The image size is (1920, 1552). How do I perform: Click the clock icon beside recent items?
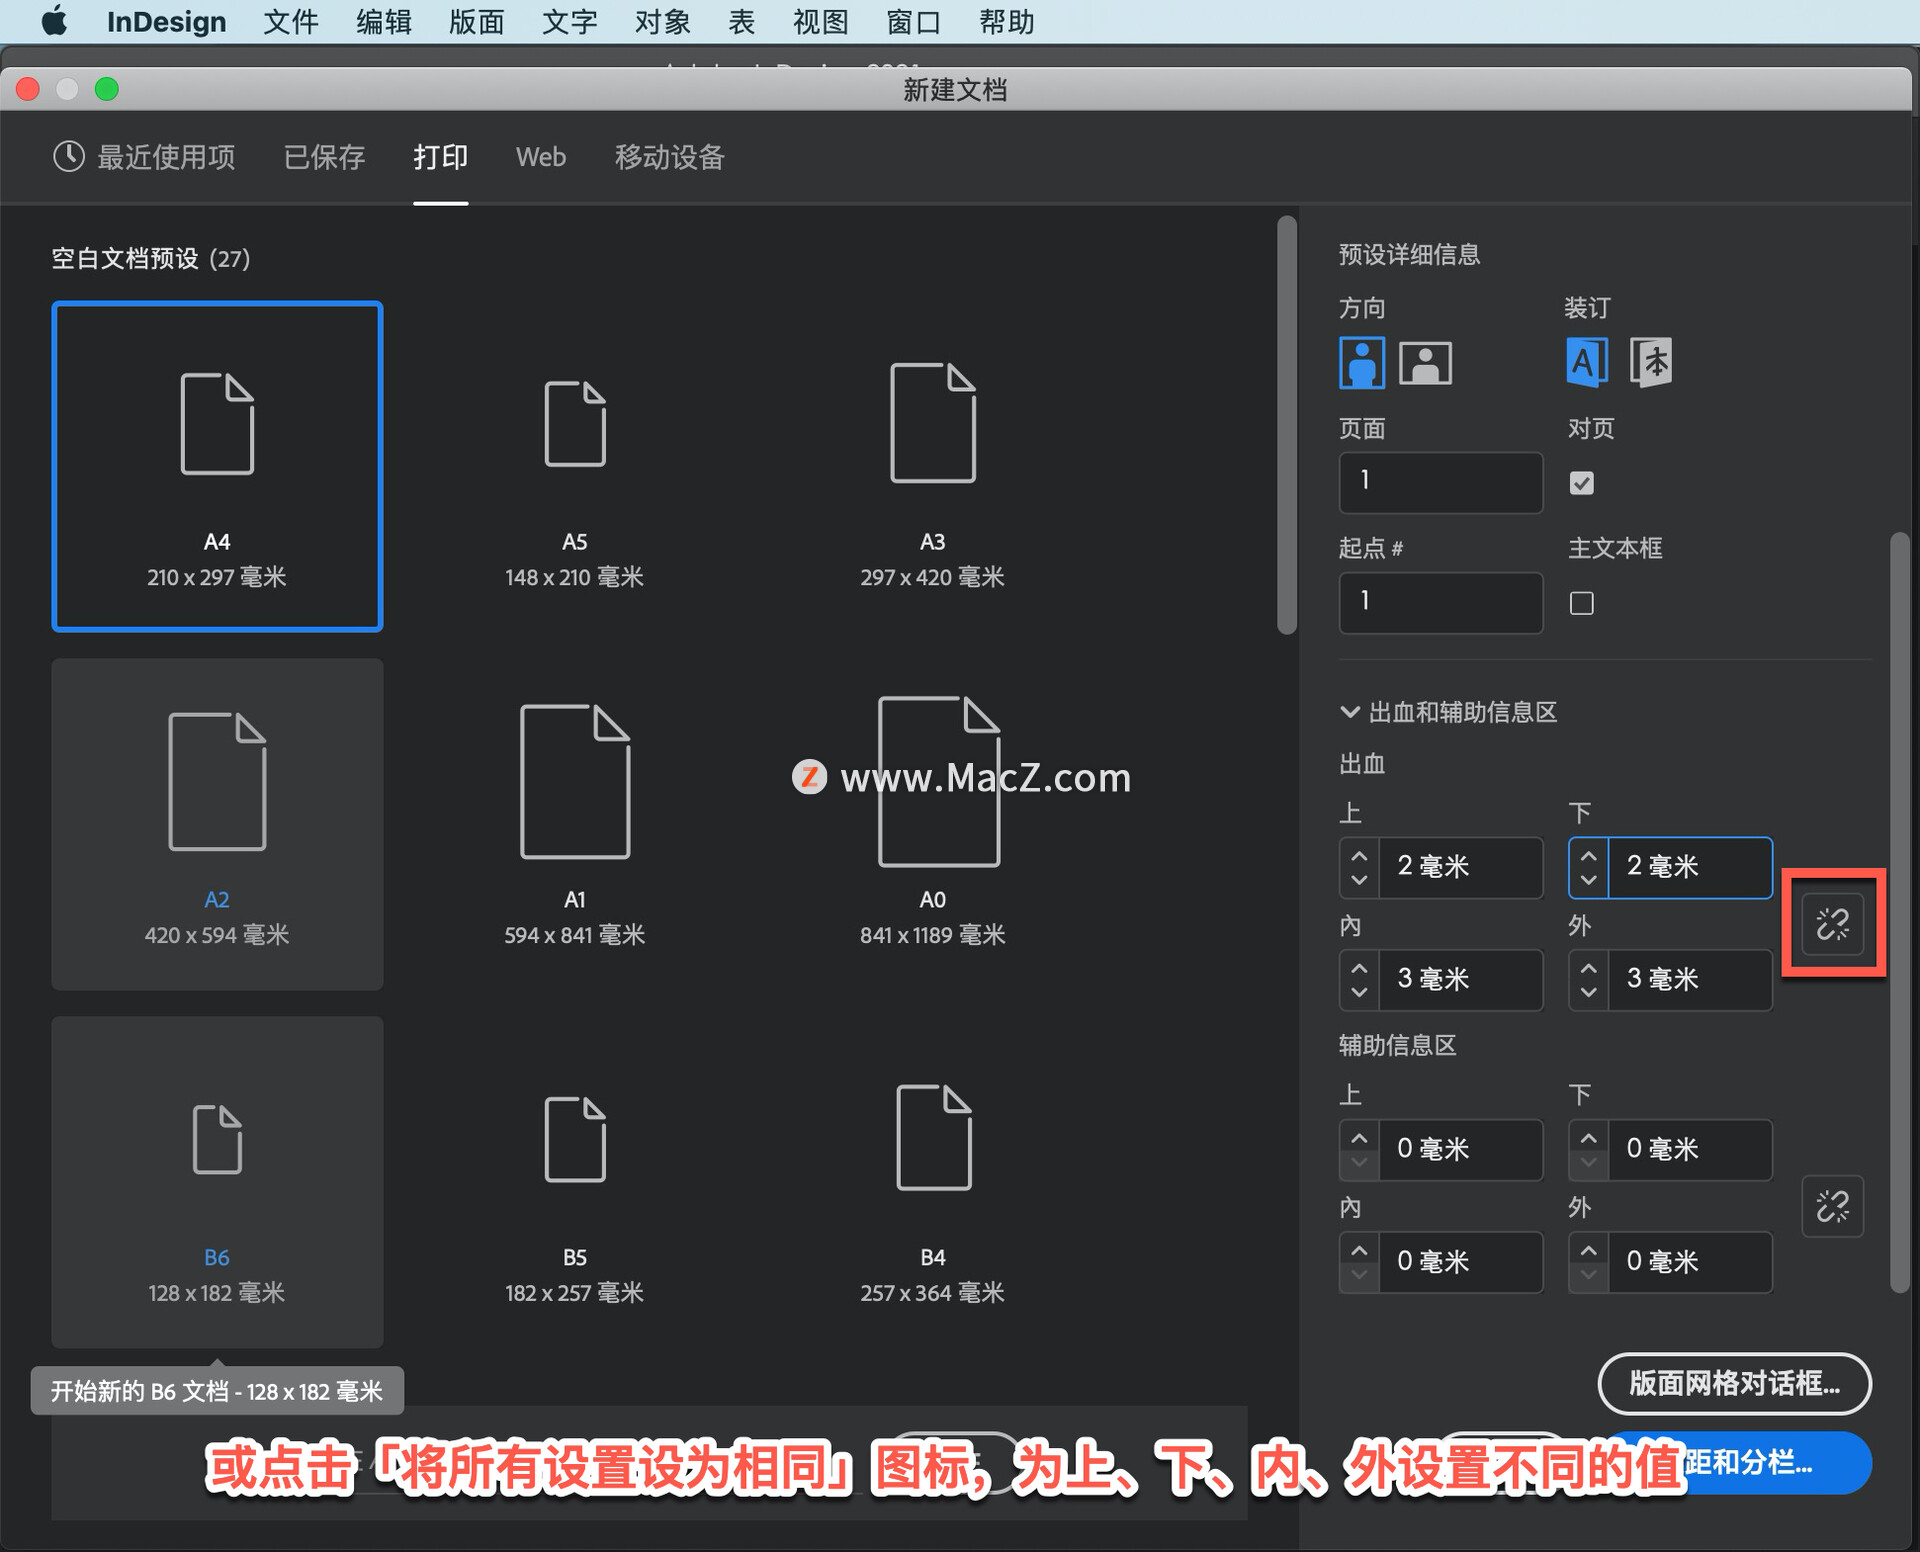pos(68,157)
